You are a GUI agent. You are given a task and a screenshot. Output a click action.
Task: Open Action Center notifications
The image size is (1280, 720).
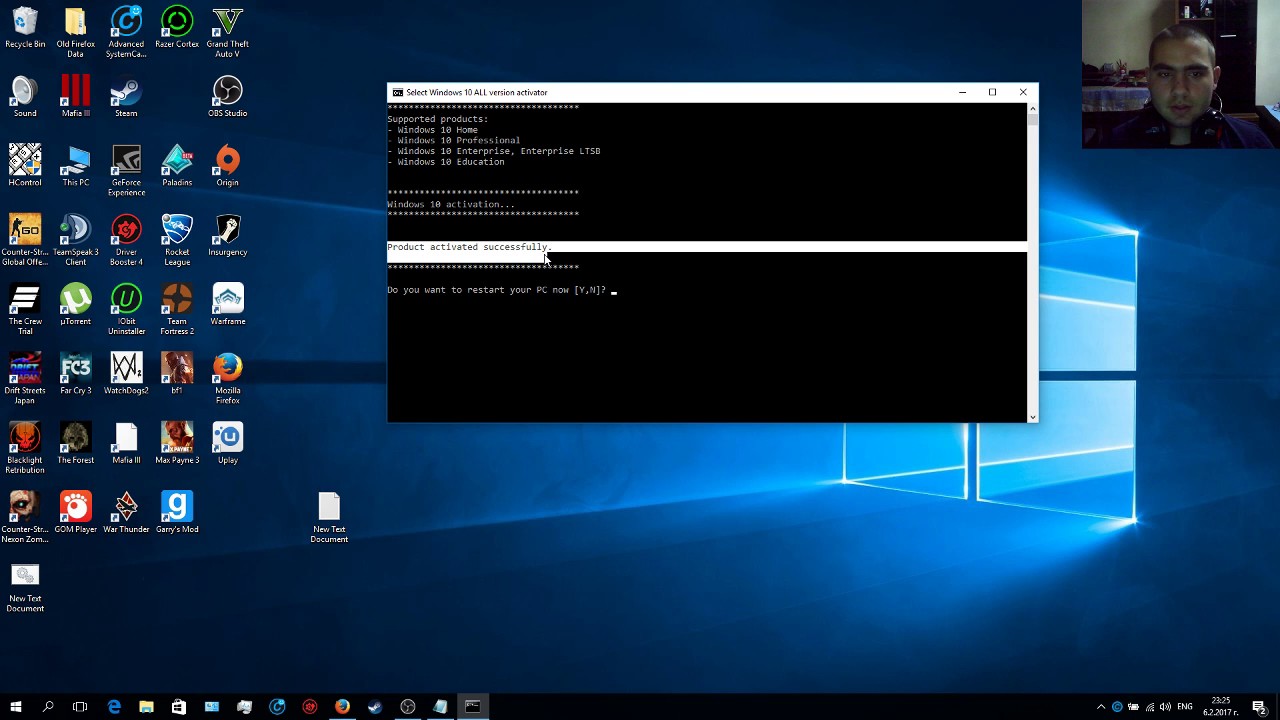[x=1259, y=707]
